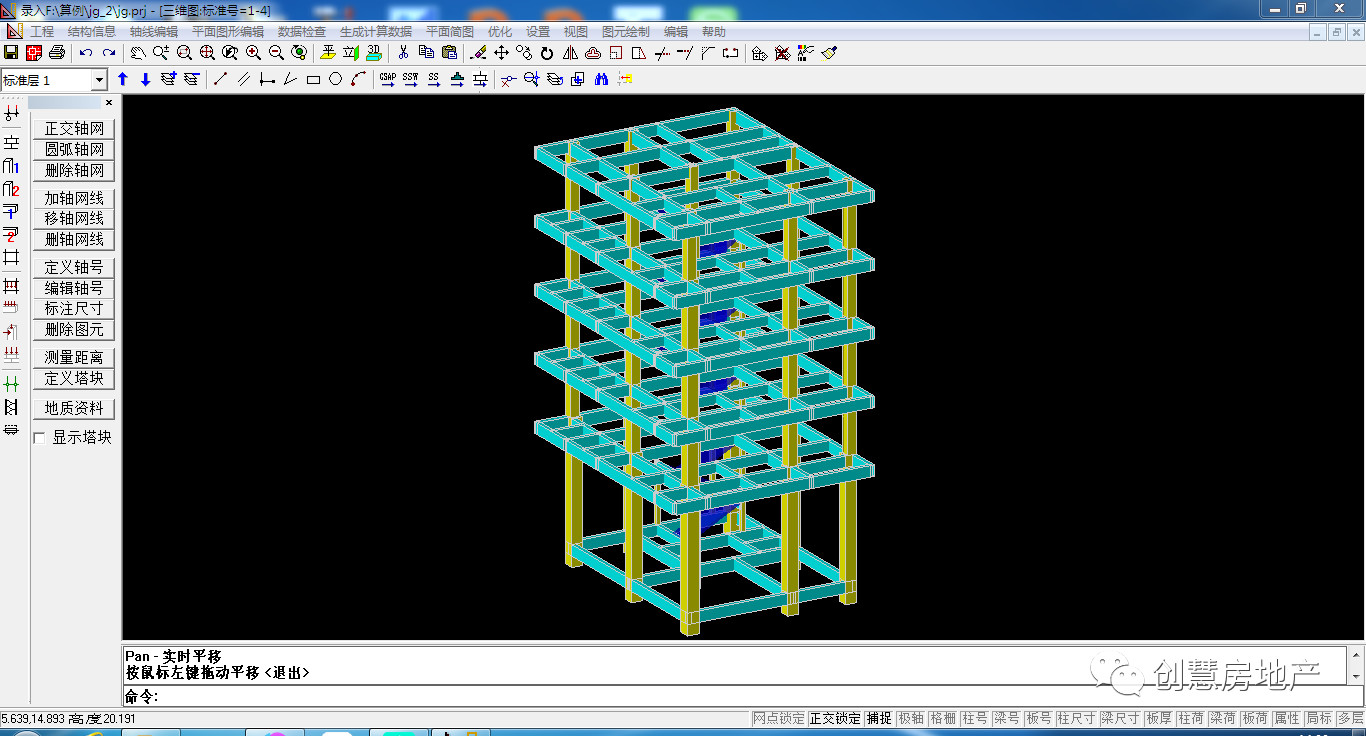
Task: Click the 删除轴网 button
Action: pos(74,171)
